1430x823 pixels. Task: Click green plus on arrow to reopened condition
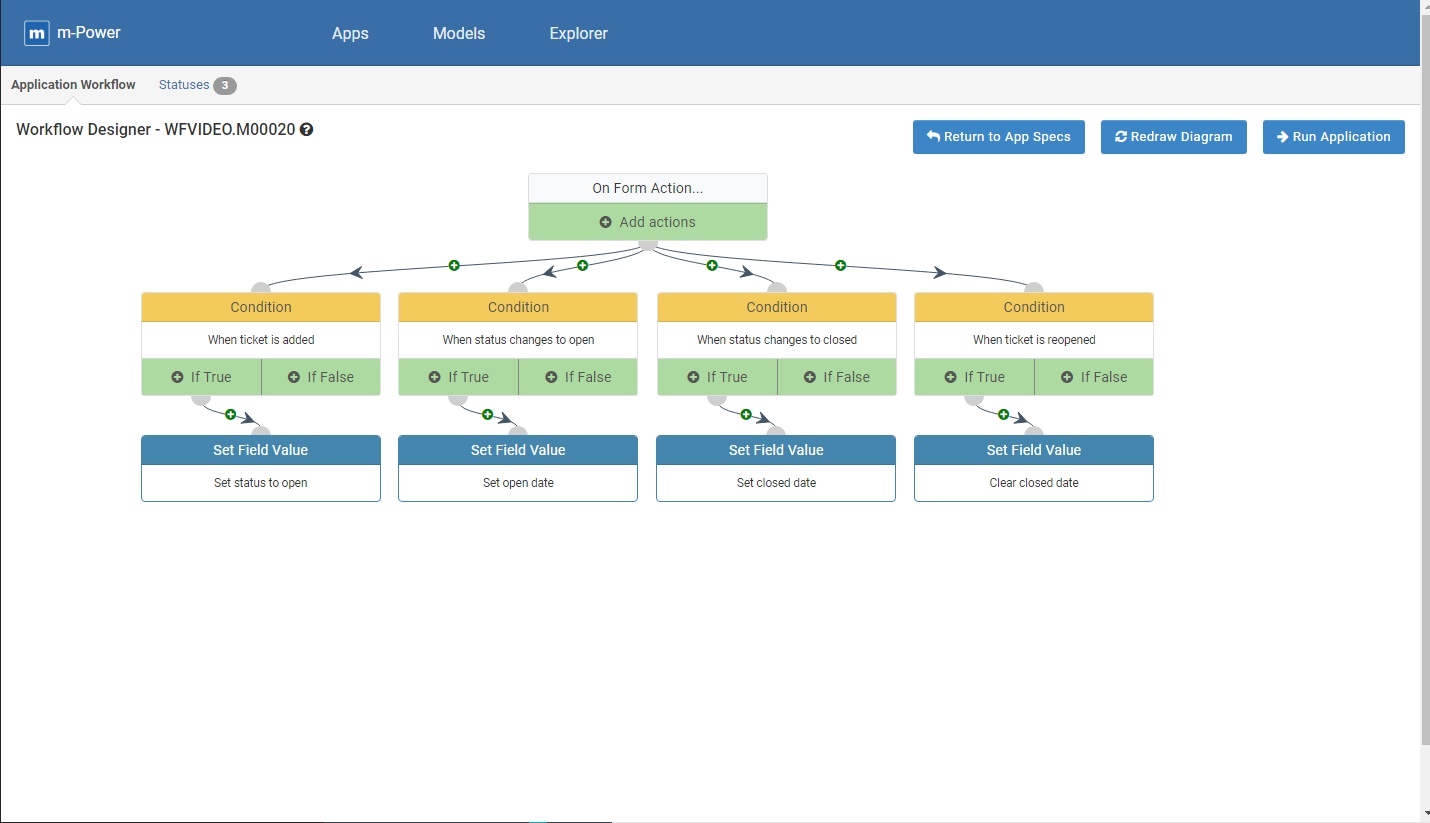[840, 265]
